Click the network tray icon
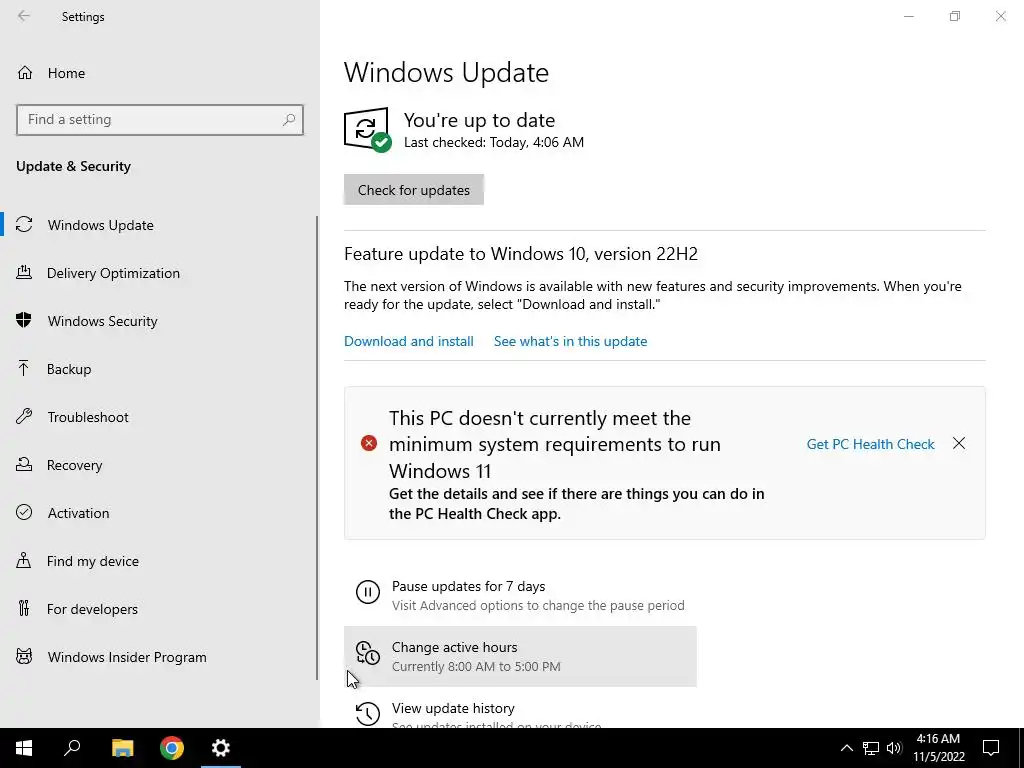 (x=871, y=748)
